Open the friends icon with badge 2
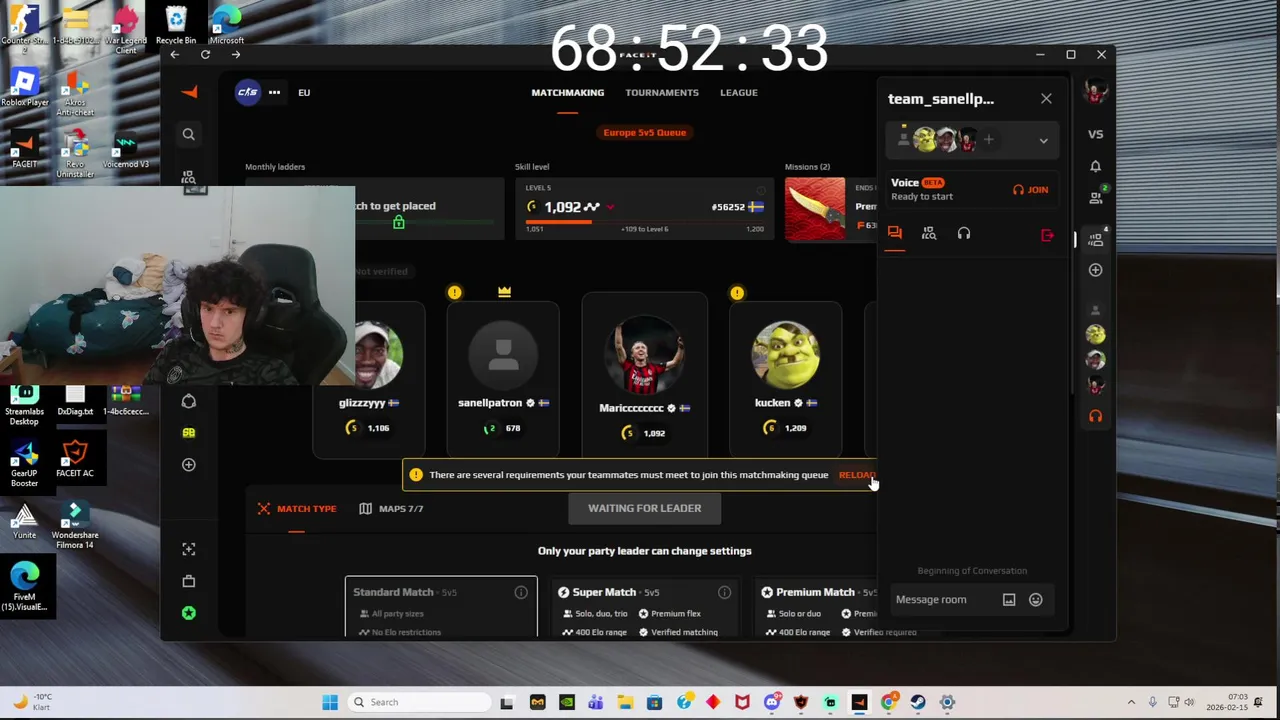This screenshot has height=720, width=1280. click(x=1096, y=197)
